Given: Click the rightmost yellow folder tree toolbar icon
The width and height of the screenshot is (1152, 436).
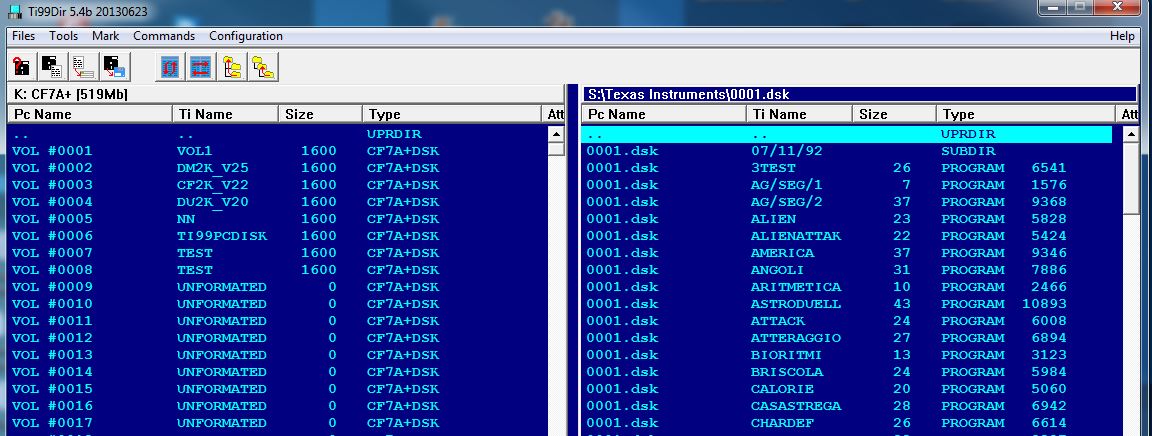Looking at the screenshot, I should point(264,66).
